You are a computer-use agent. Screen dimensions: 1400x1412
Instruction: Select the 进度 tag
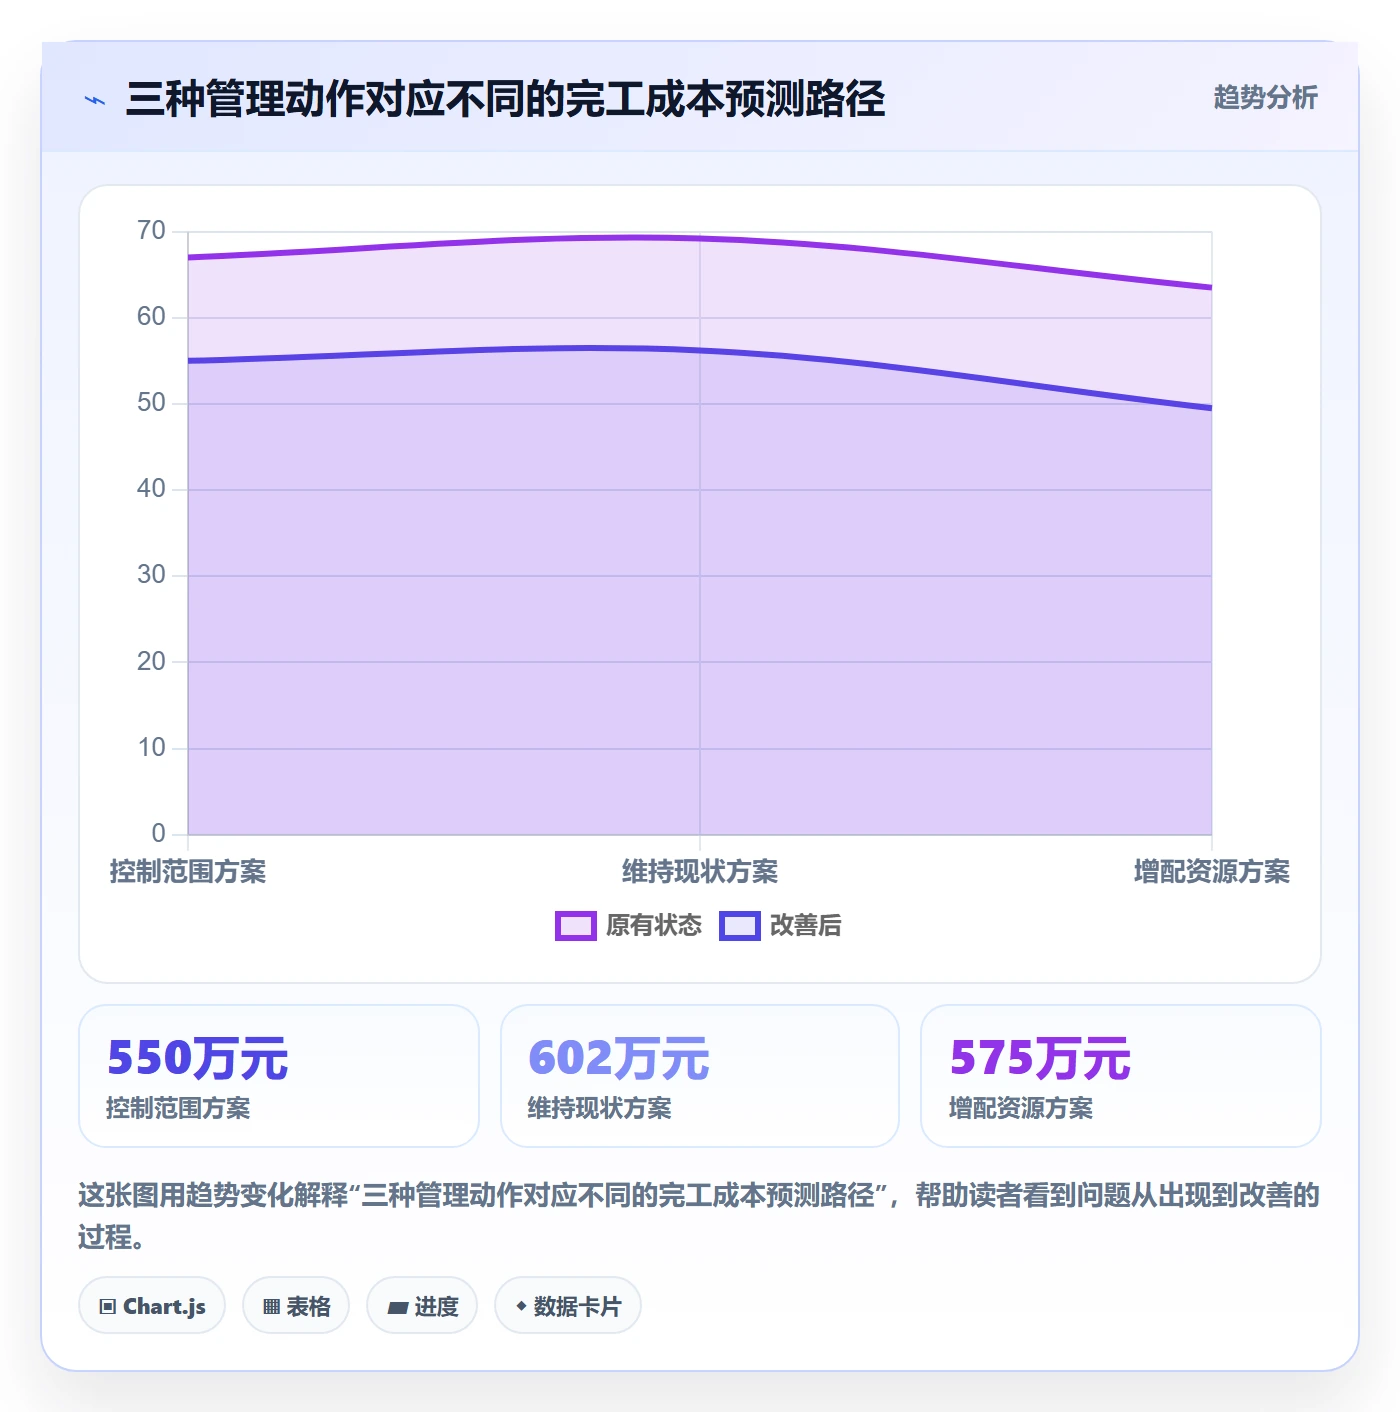click(422, 1305)
